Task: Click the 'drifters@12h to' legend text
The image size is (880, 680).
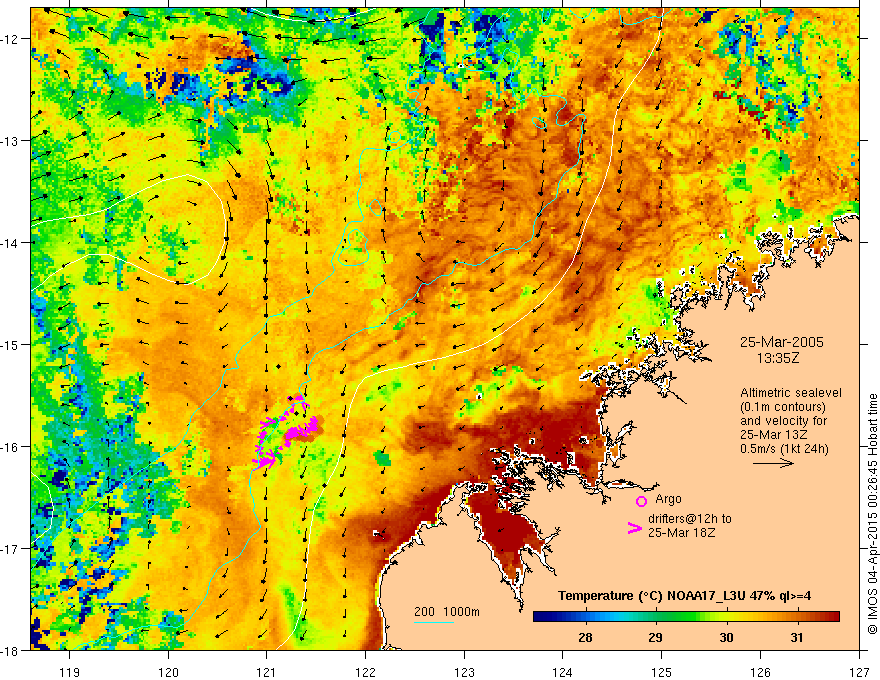Action: point(690,519)
